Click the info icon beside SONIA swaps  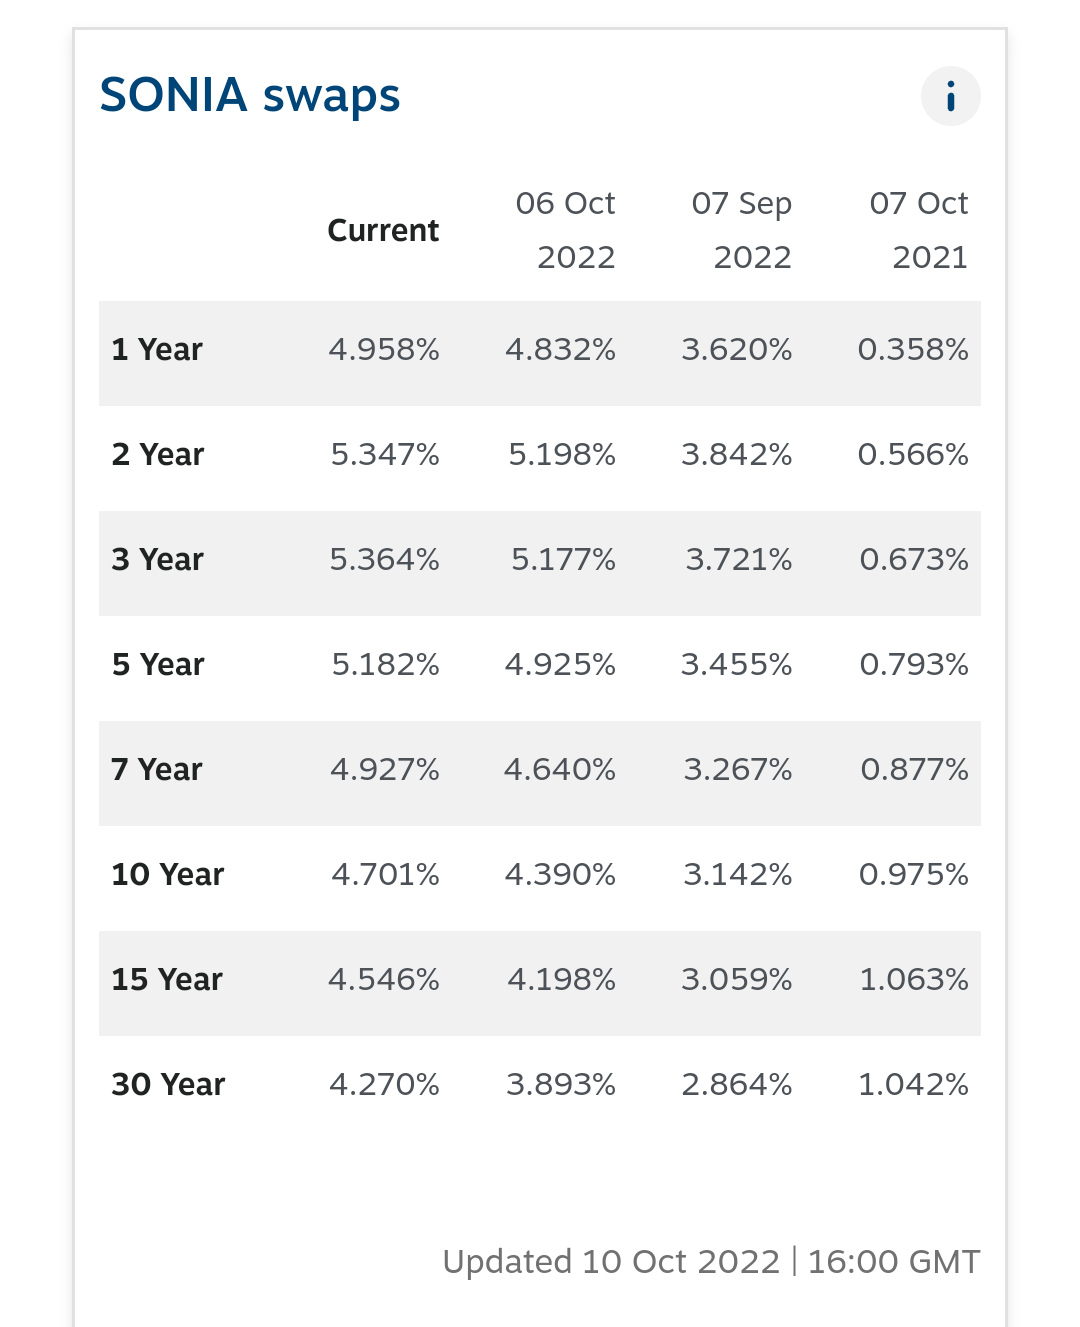pyautogui.click(x=950, y=96)
